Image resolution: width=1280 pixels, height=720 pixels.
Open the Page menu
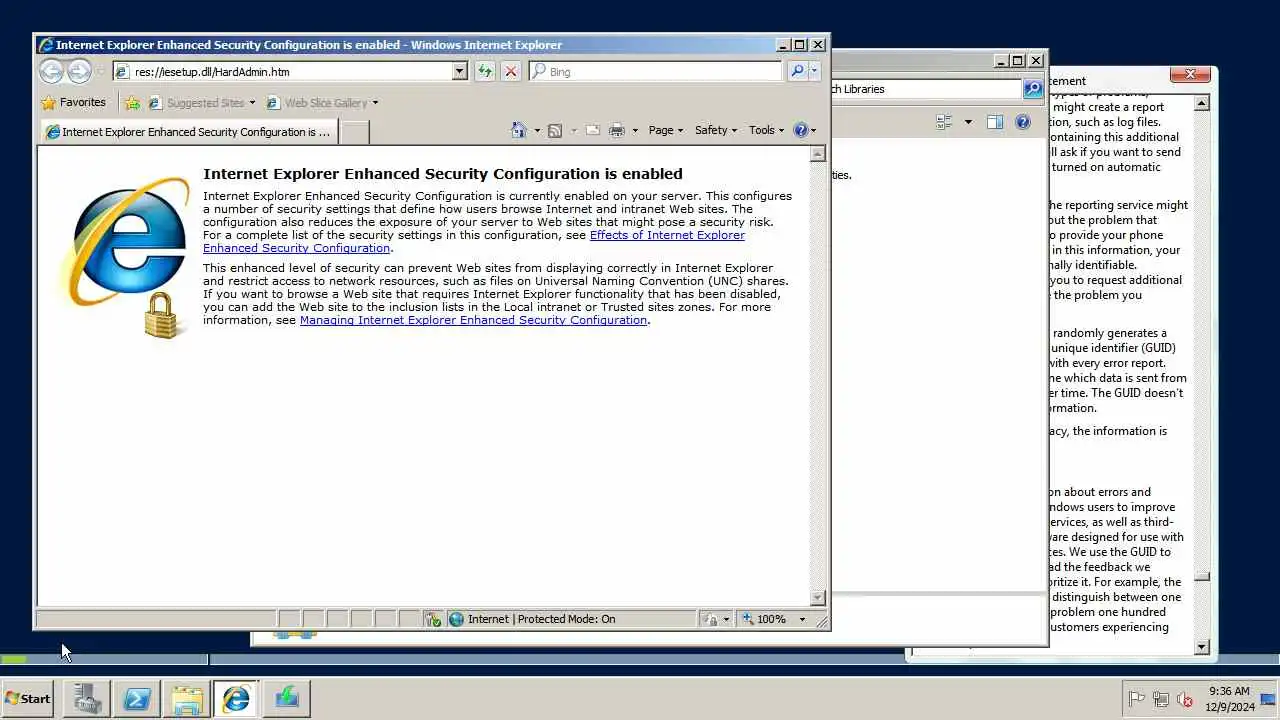point(666,130)
